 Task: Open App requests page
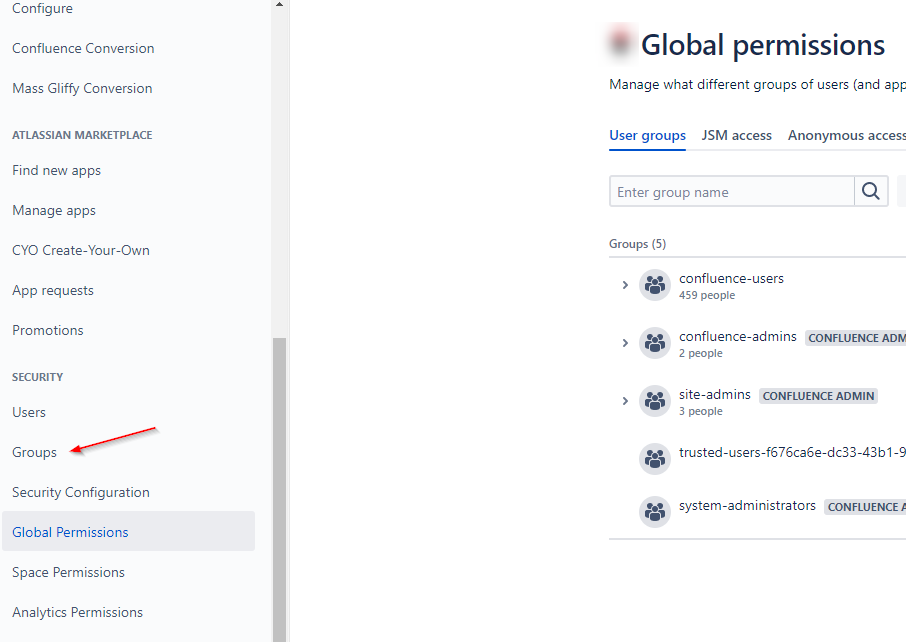pos(53,290)
